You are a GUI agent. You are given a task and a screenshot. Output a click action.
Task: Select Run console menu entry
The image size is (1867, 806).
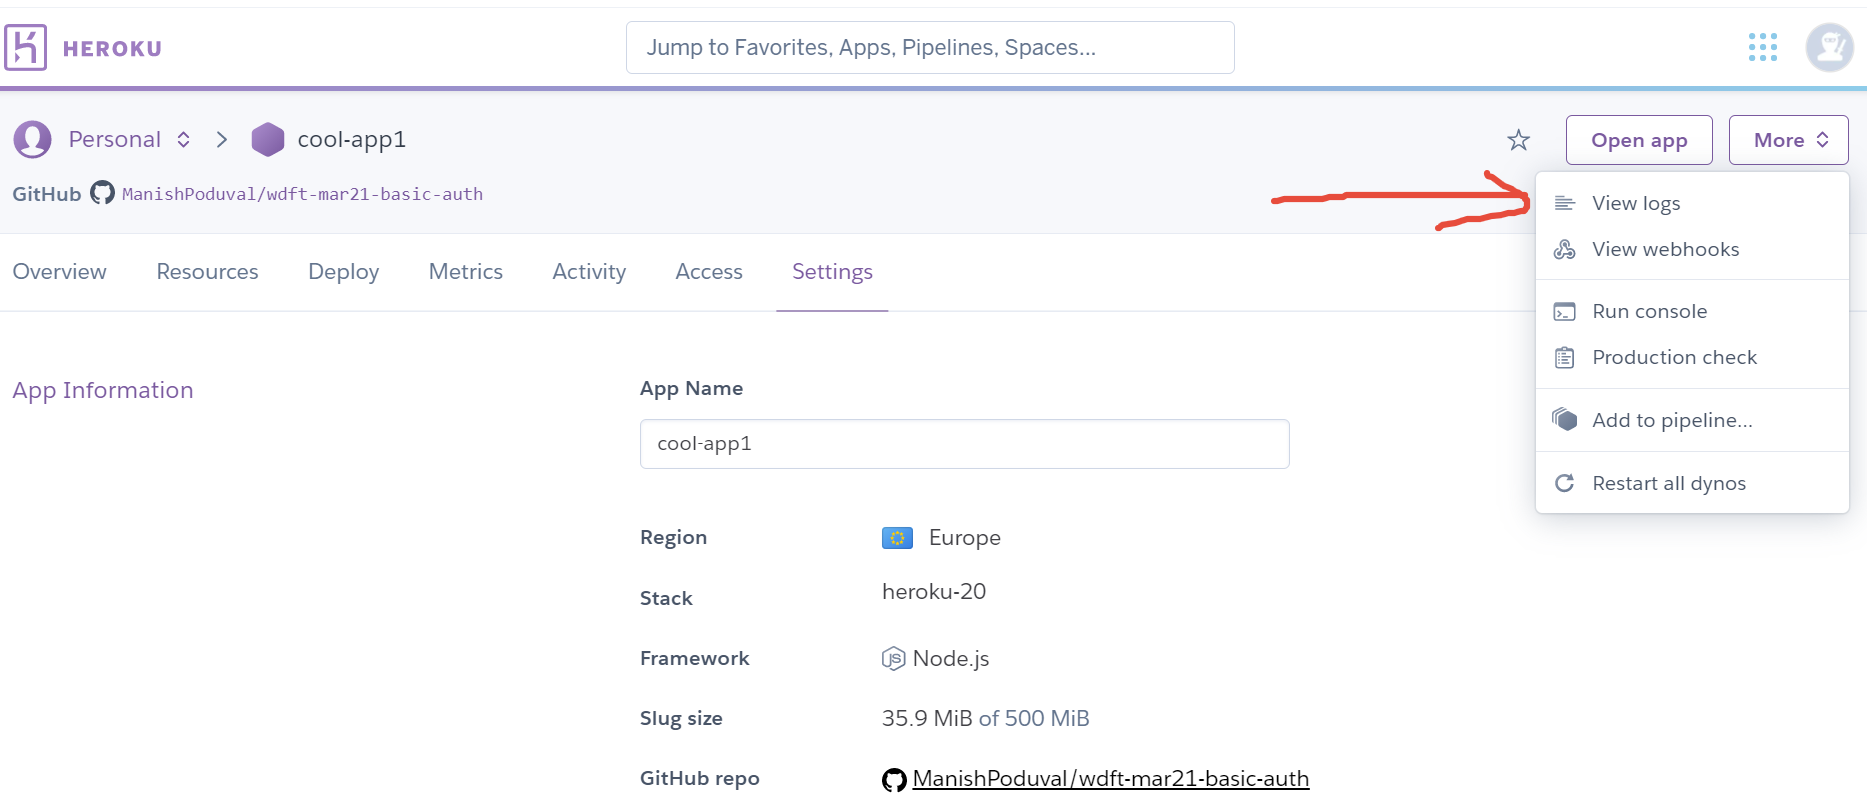click(x=1692, y=311)
